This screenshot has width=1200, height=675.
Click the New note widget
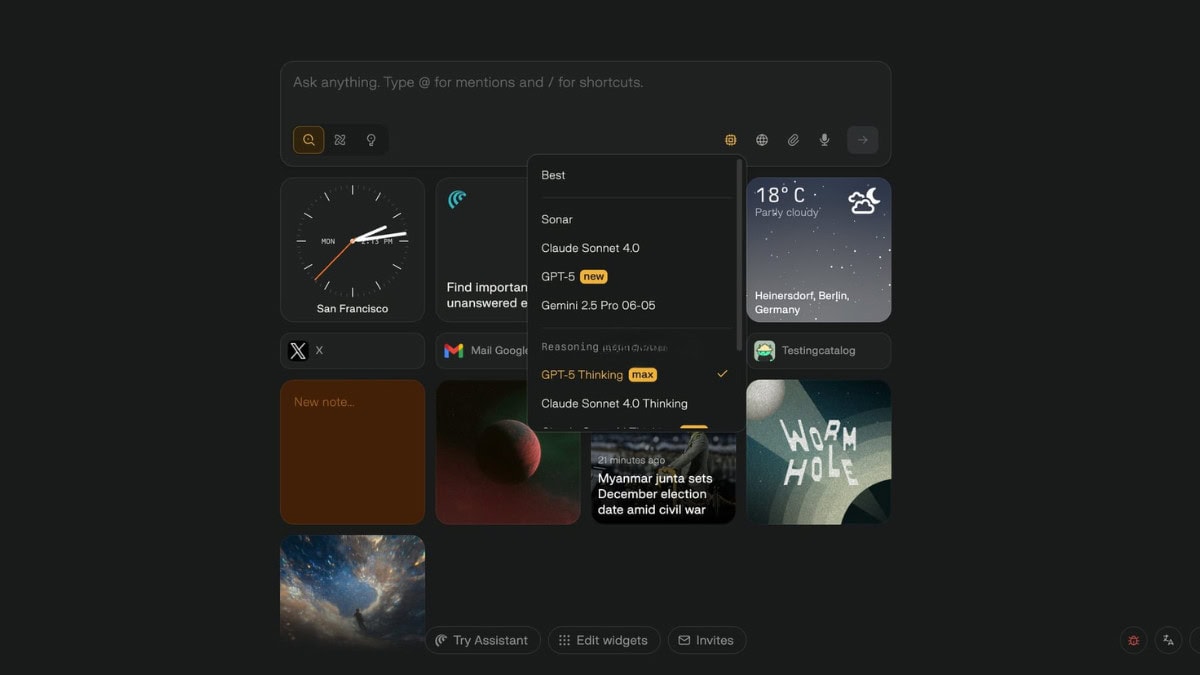pos(353,451)
